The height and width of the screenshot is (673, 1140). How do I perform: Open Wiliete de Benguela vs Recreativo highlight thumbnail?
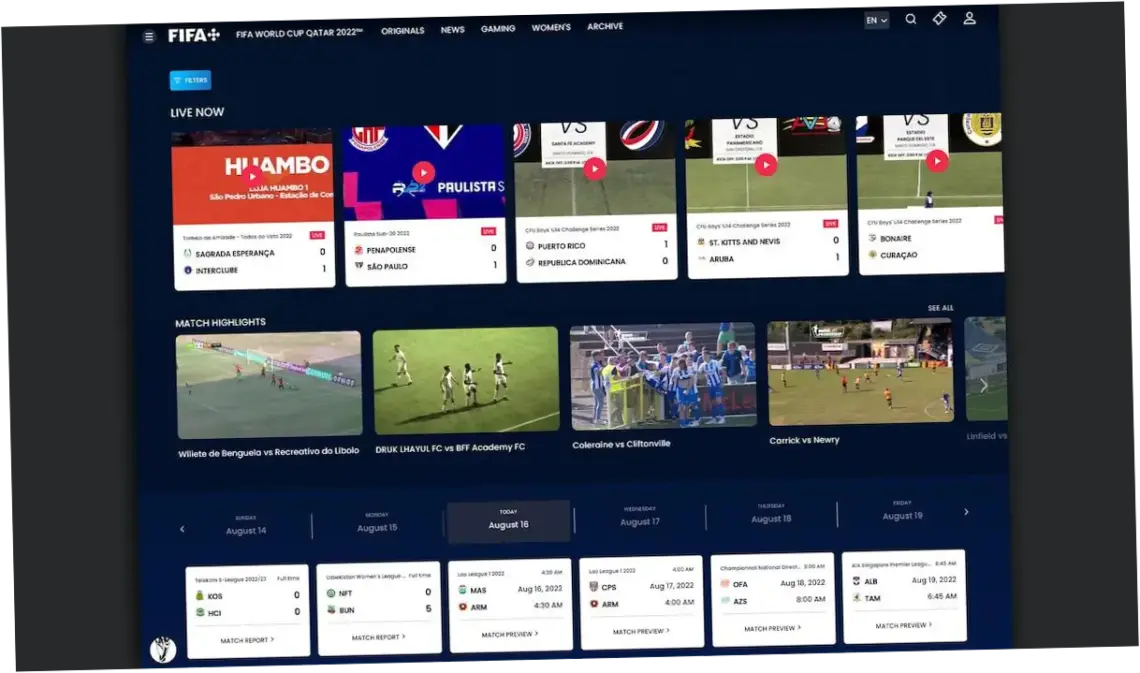(269, 385)
